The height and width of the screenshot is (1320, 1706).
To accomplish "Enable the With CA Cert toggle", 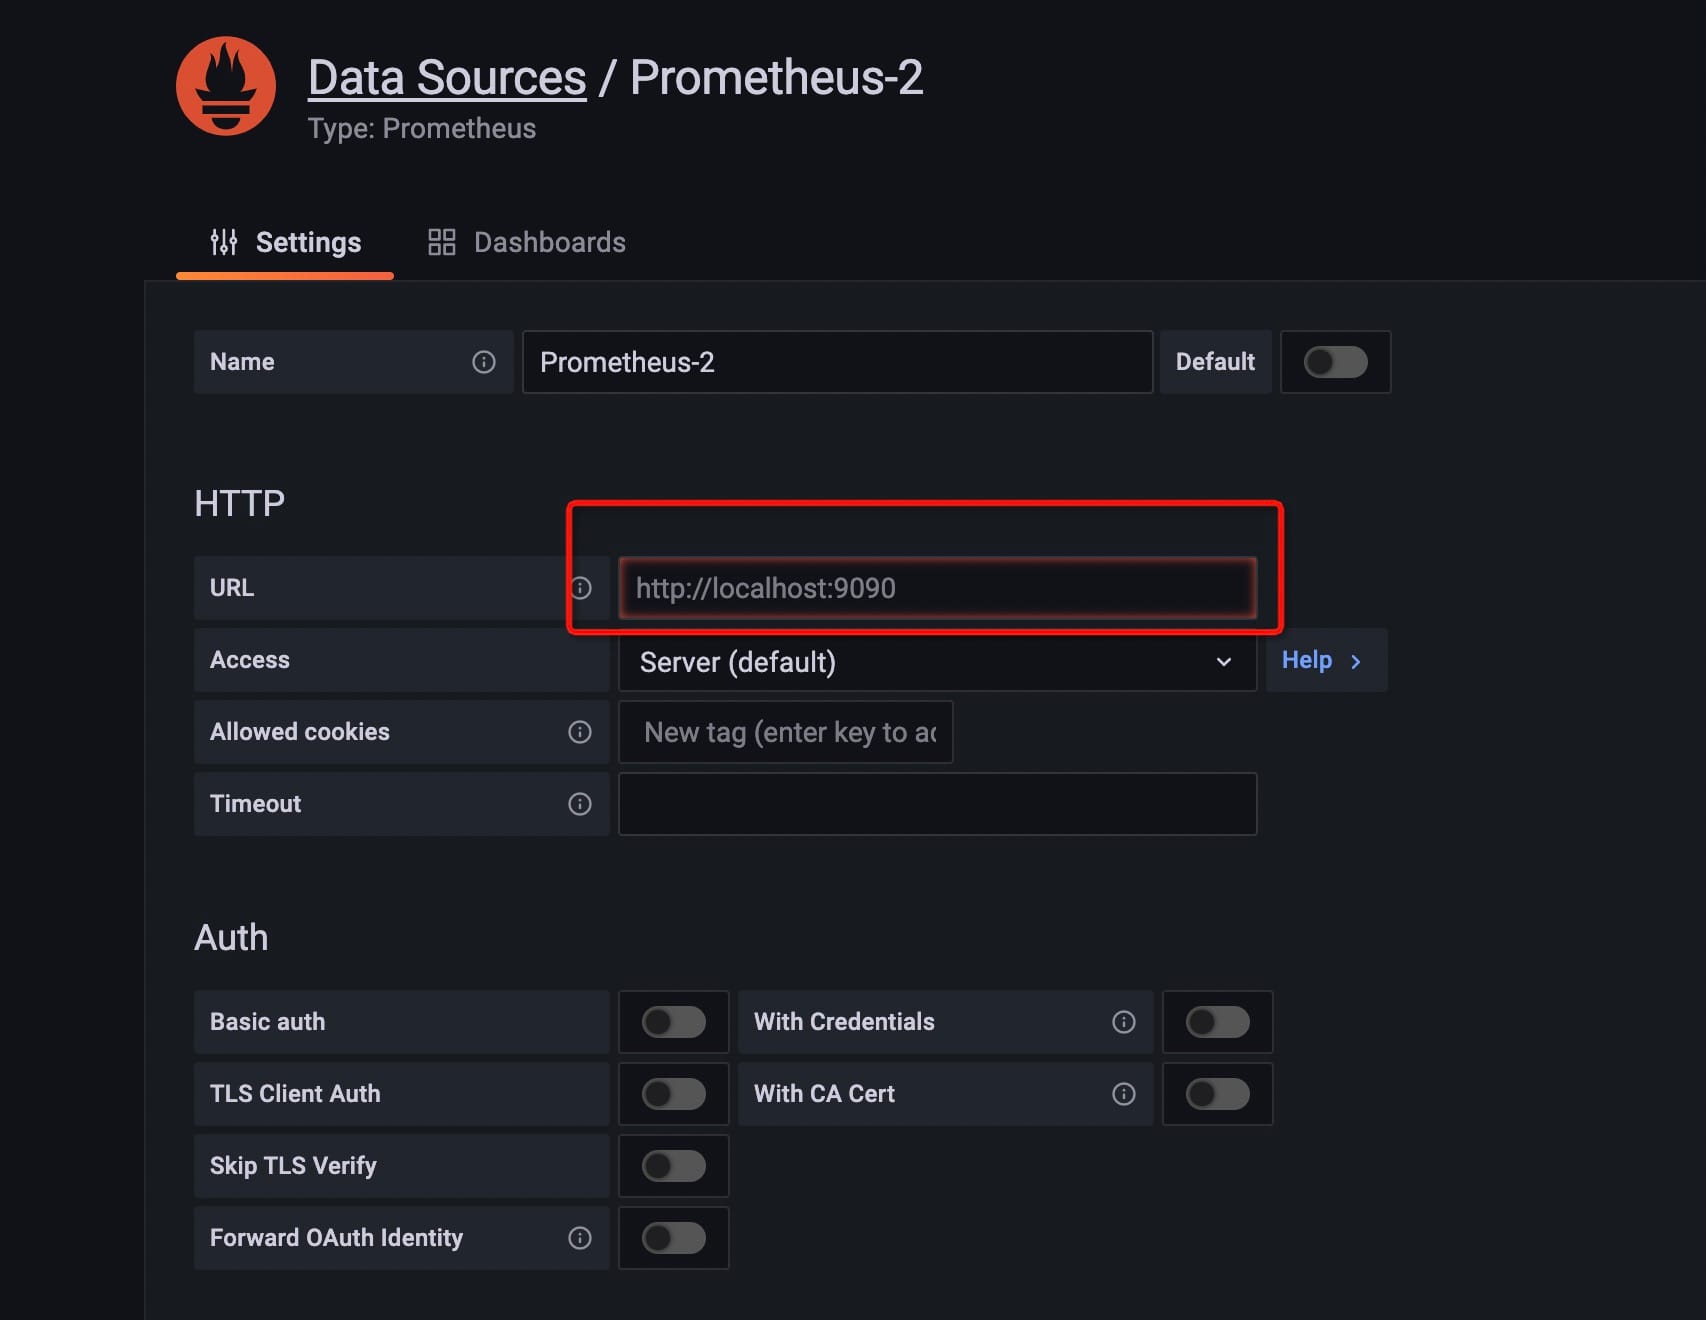I will click(x=1217, y=1094).
